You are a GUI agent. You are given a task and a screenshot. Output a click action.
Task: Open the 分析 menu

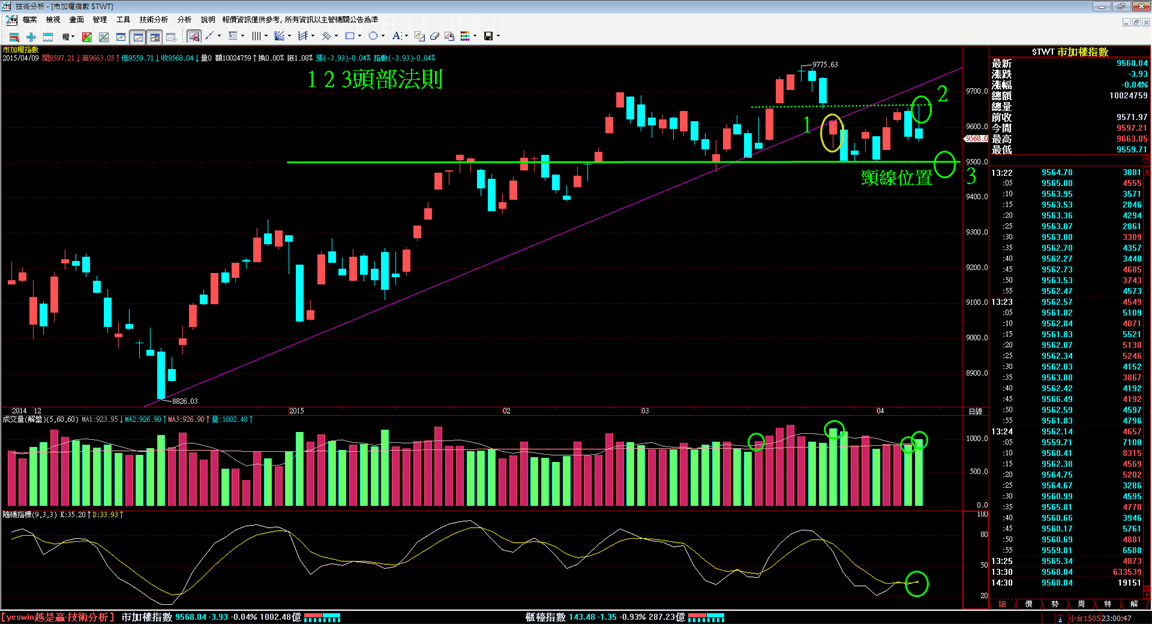pyautogui.click(x=184, y=20)
